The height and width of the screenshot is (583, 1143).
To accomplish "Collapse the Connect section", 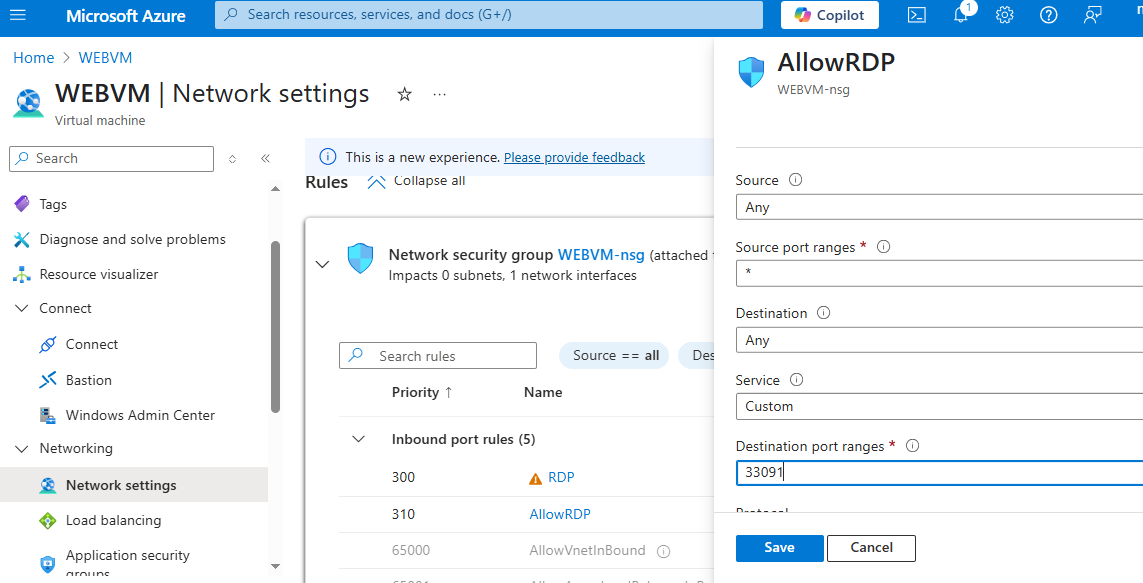I will pyautogui.click(x=22, y=309).
